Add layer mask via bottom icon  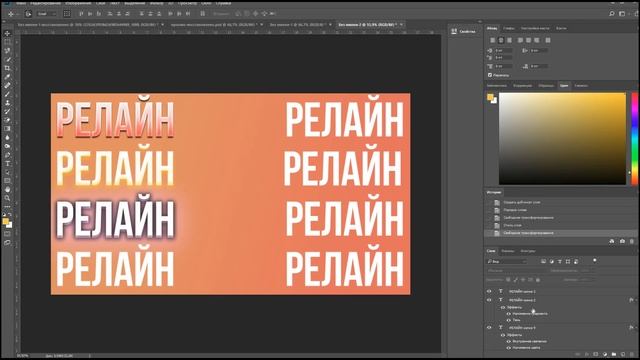tap(596, 354)
